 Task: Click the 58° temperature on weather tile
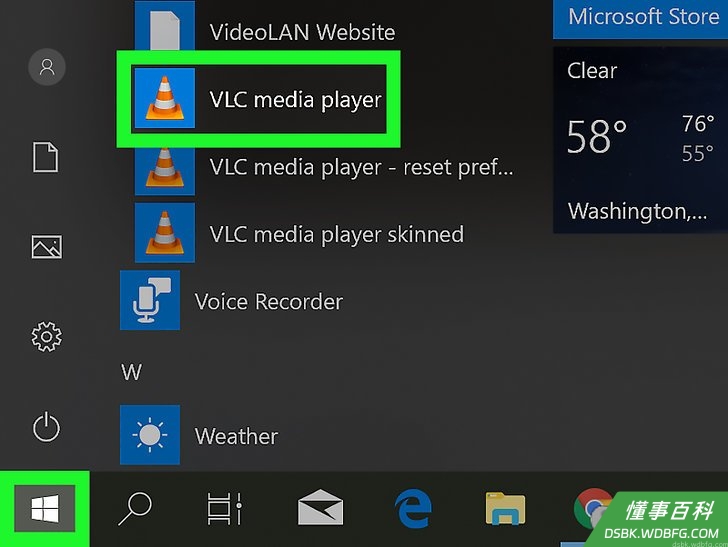coord(597,137)
